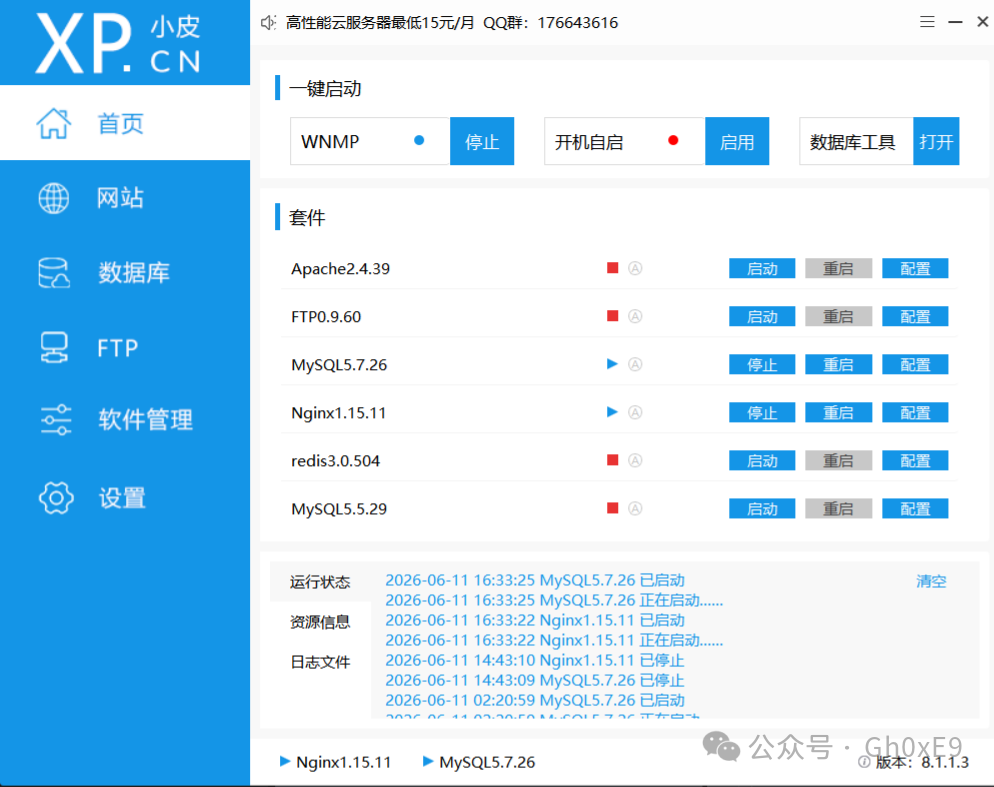Open 数据库工具 with the 打开 button
Viewport: 994px width, 787px height.
[x=936, y=141]
